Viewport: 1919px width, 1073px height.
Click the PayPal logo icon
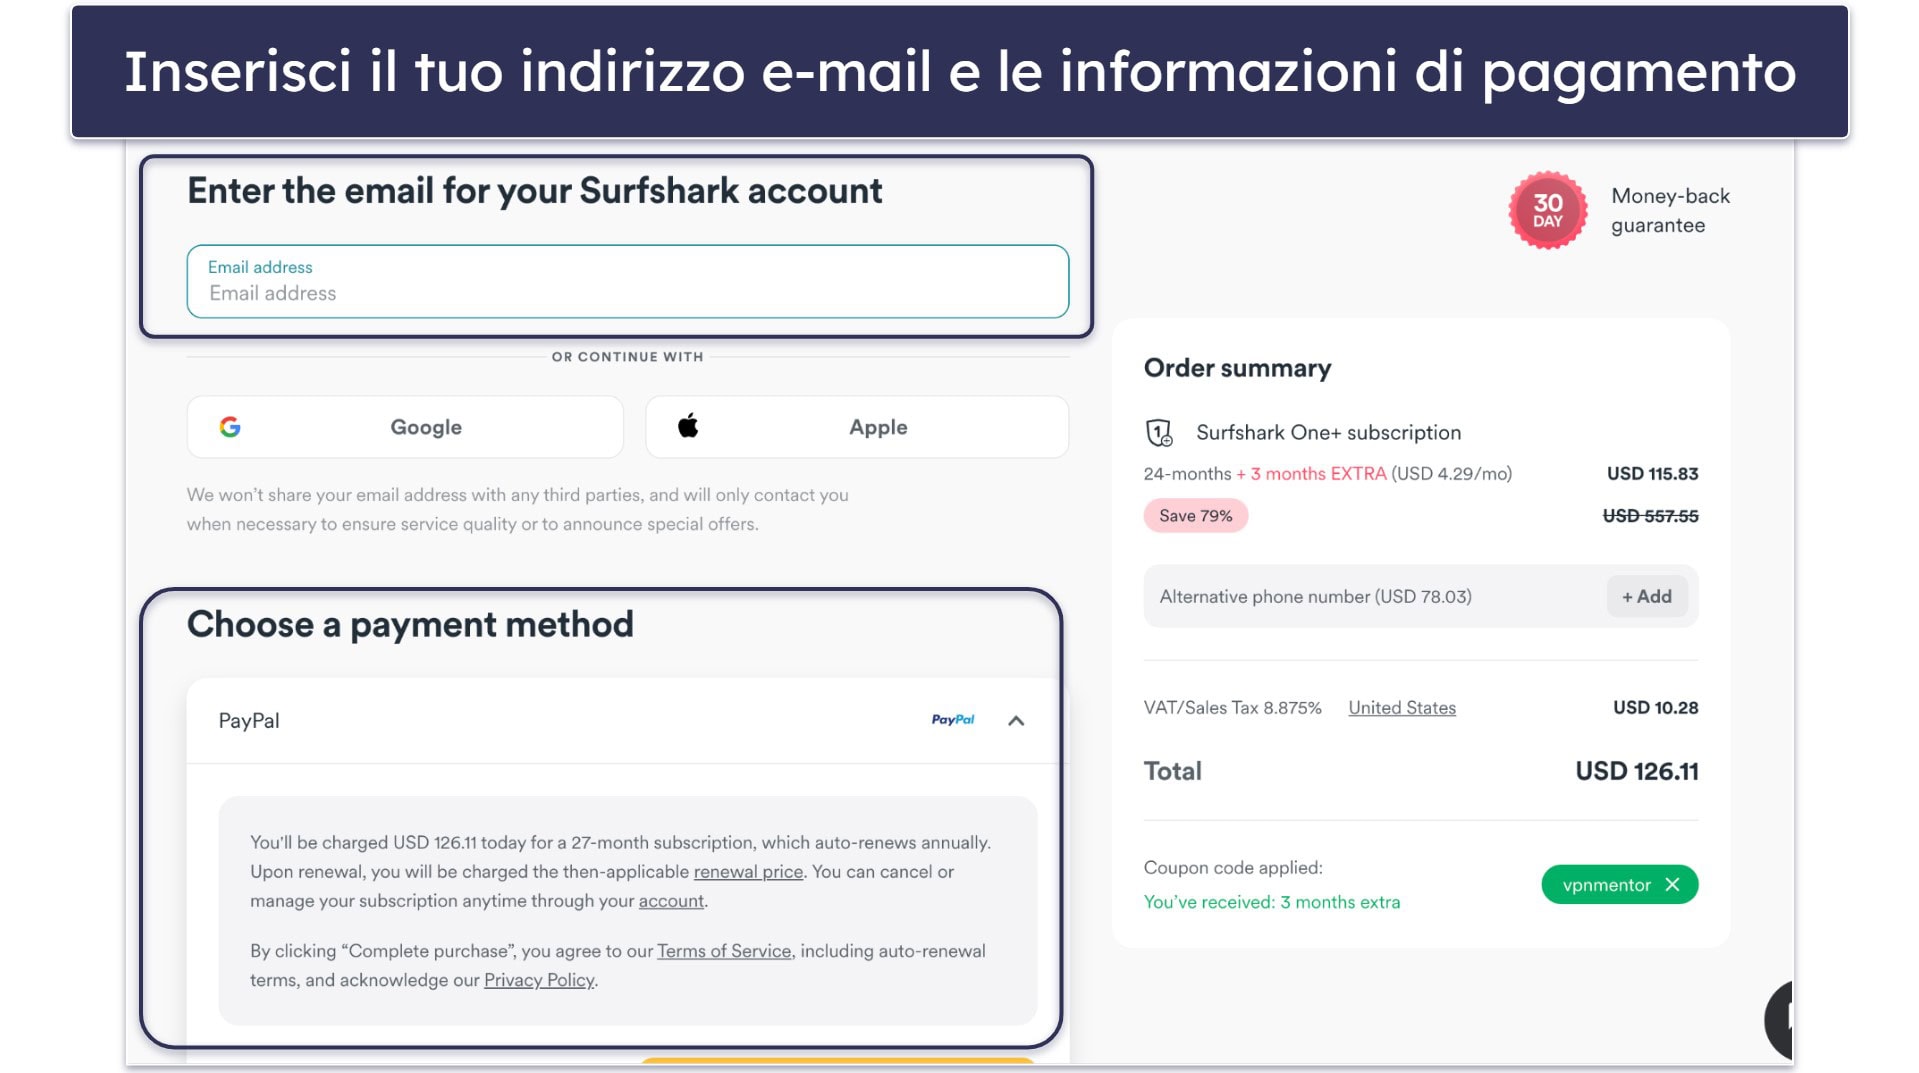952,720
